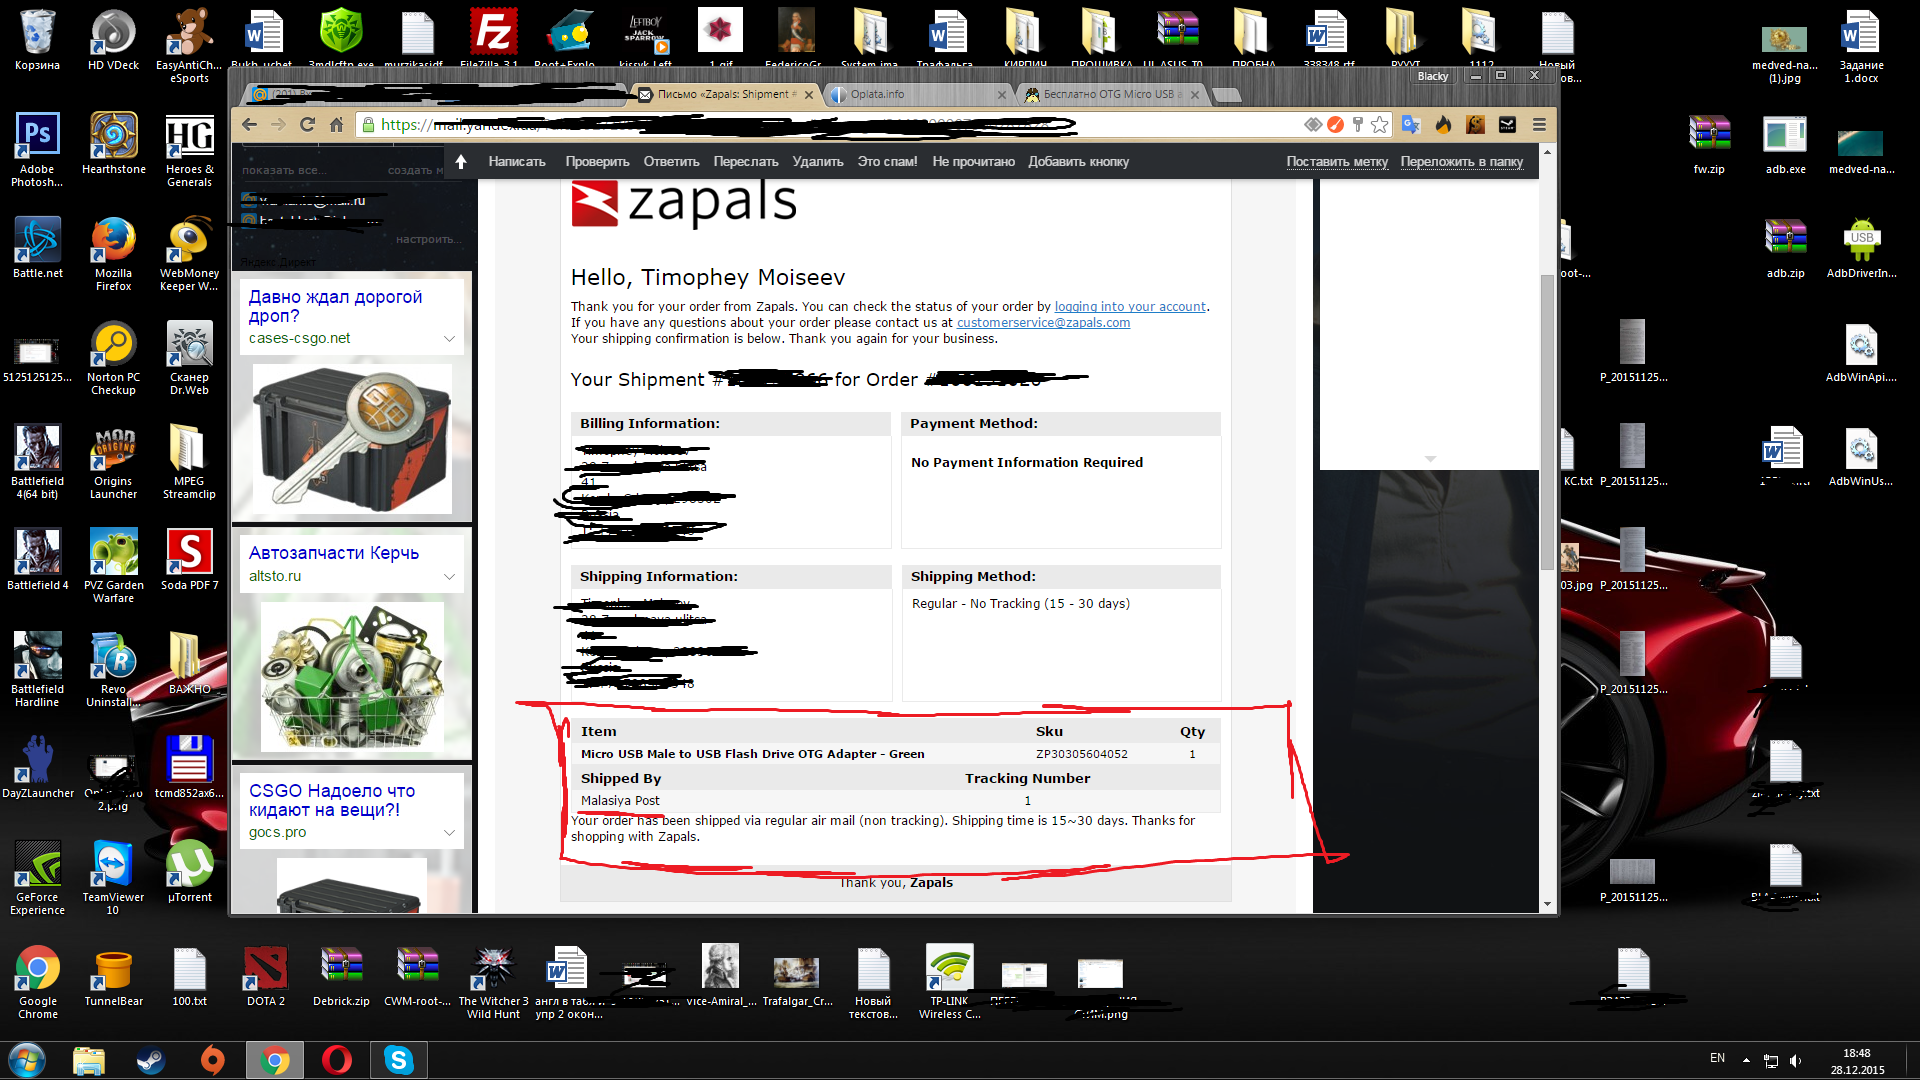Mark letter as Не прочитано
1920x1080 pixels.
(x=973, y=162)
